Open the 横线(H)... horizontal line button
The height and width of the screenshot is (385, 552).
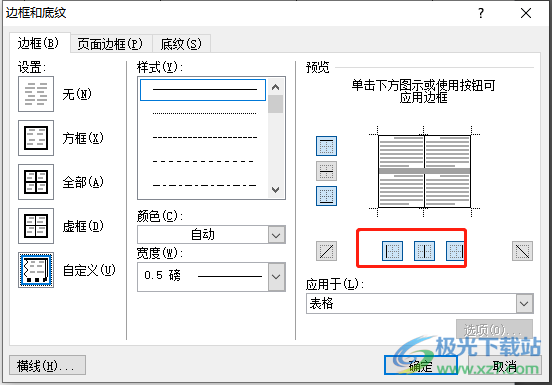47,365
